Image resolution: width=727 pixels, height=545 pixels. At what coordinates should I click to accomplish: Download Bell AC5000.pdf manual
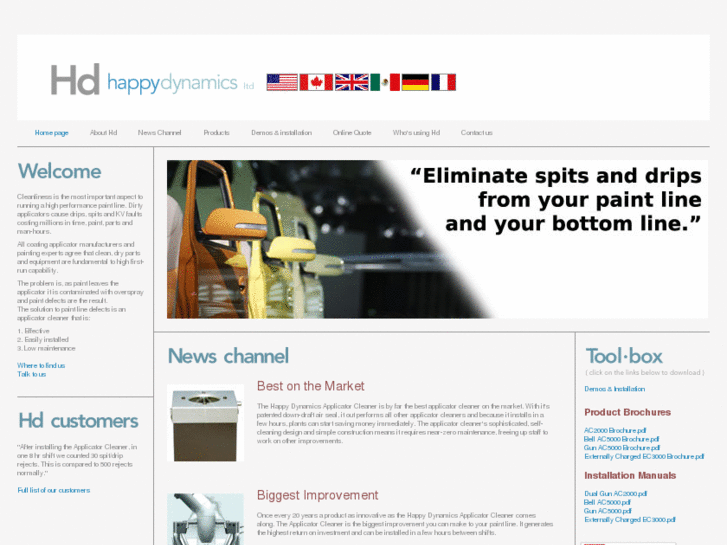[607, 502]
